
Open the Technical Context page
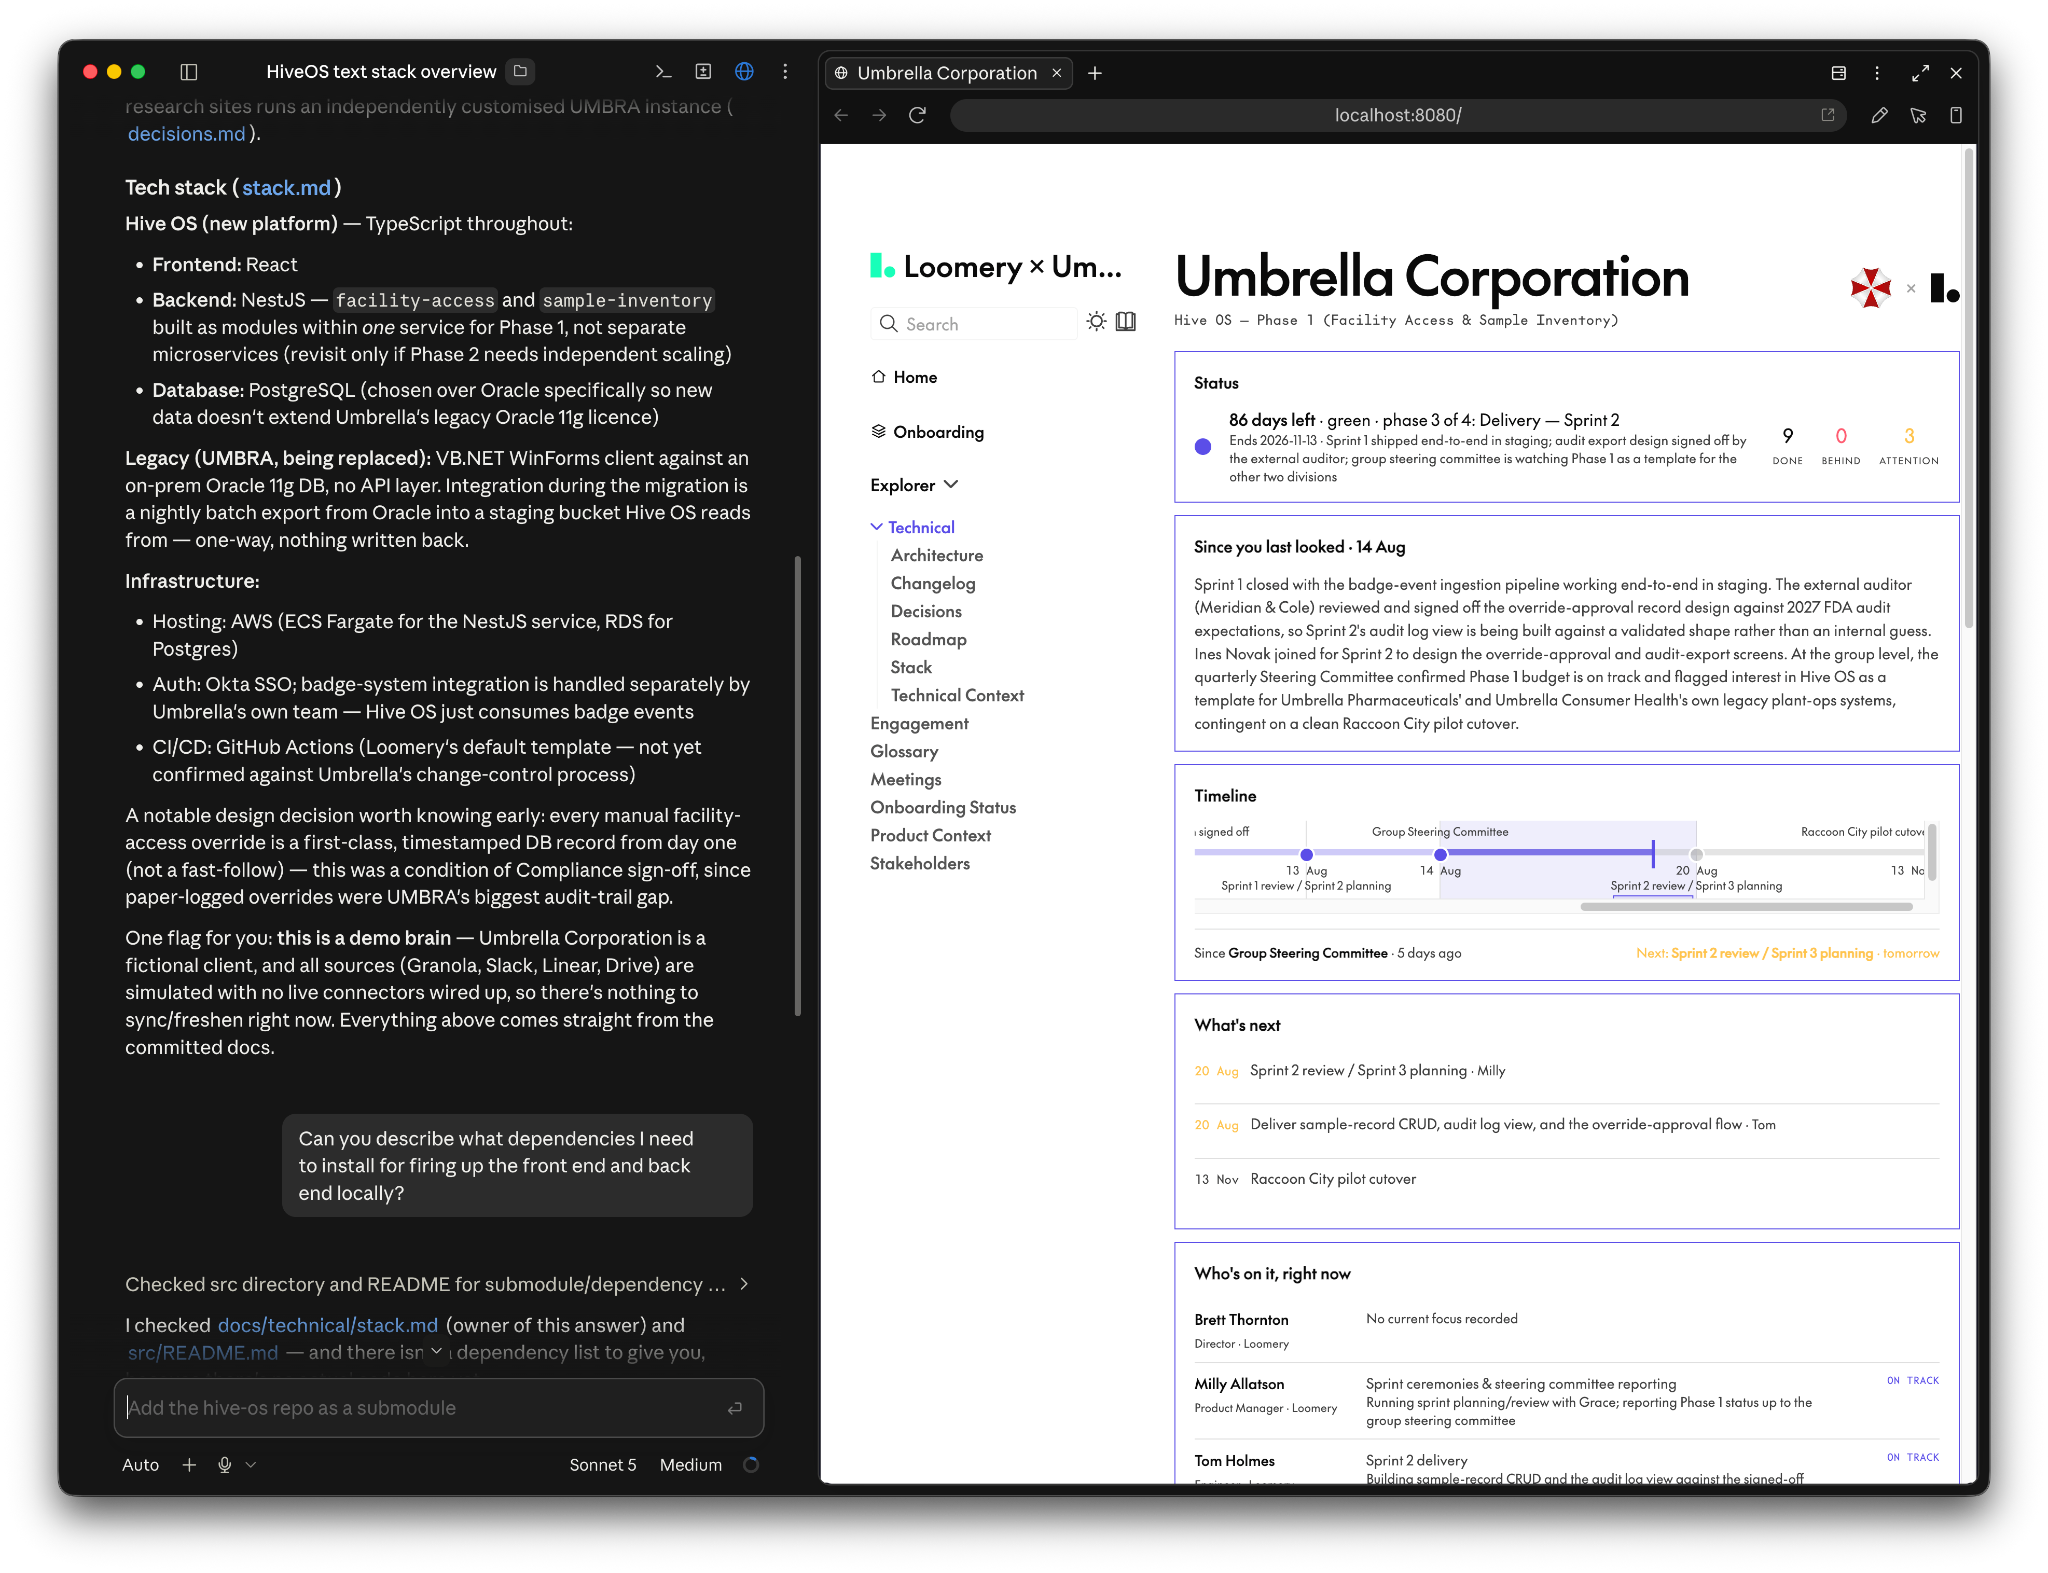coord(957,695)
